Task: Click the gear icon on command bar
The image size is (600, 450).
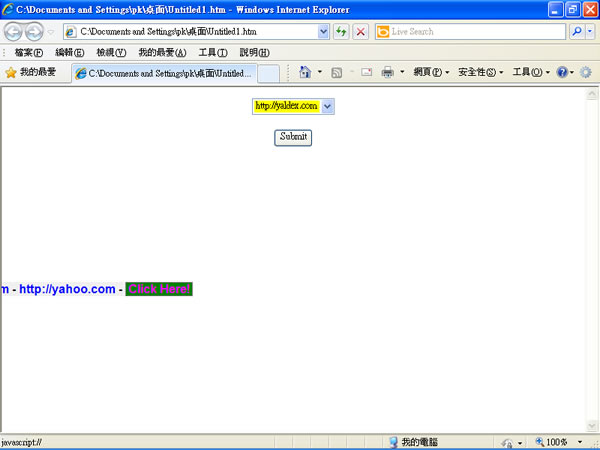Action: (585, 72)
